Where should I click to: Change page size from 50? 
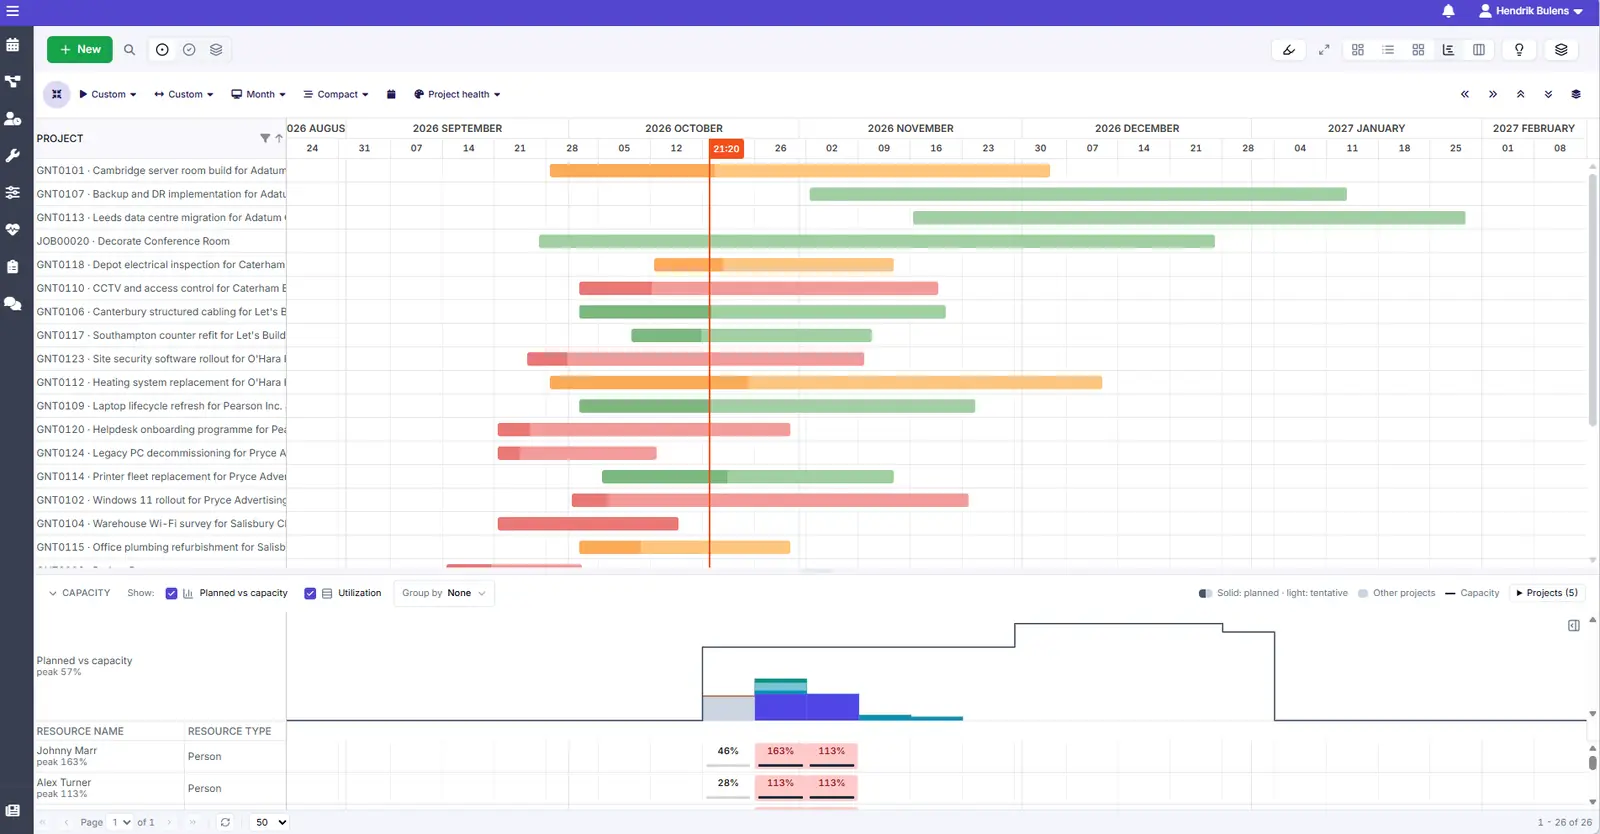[270, 822]
